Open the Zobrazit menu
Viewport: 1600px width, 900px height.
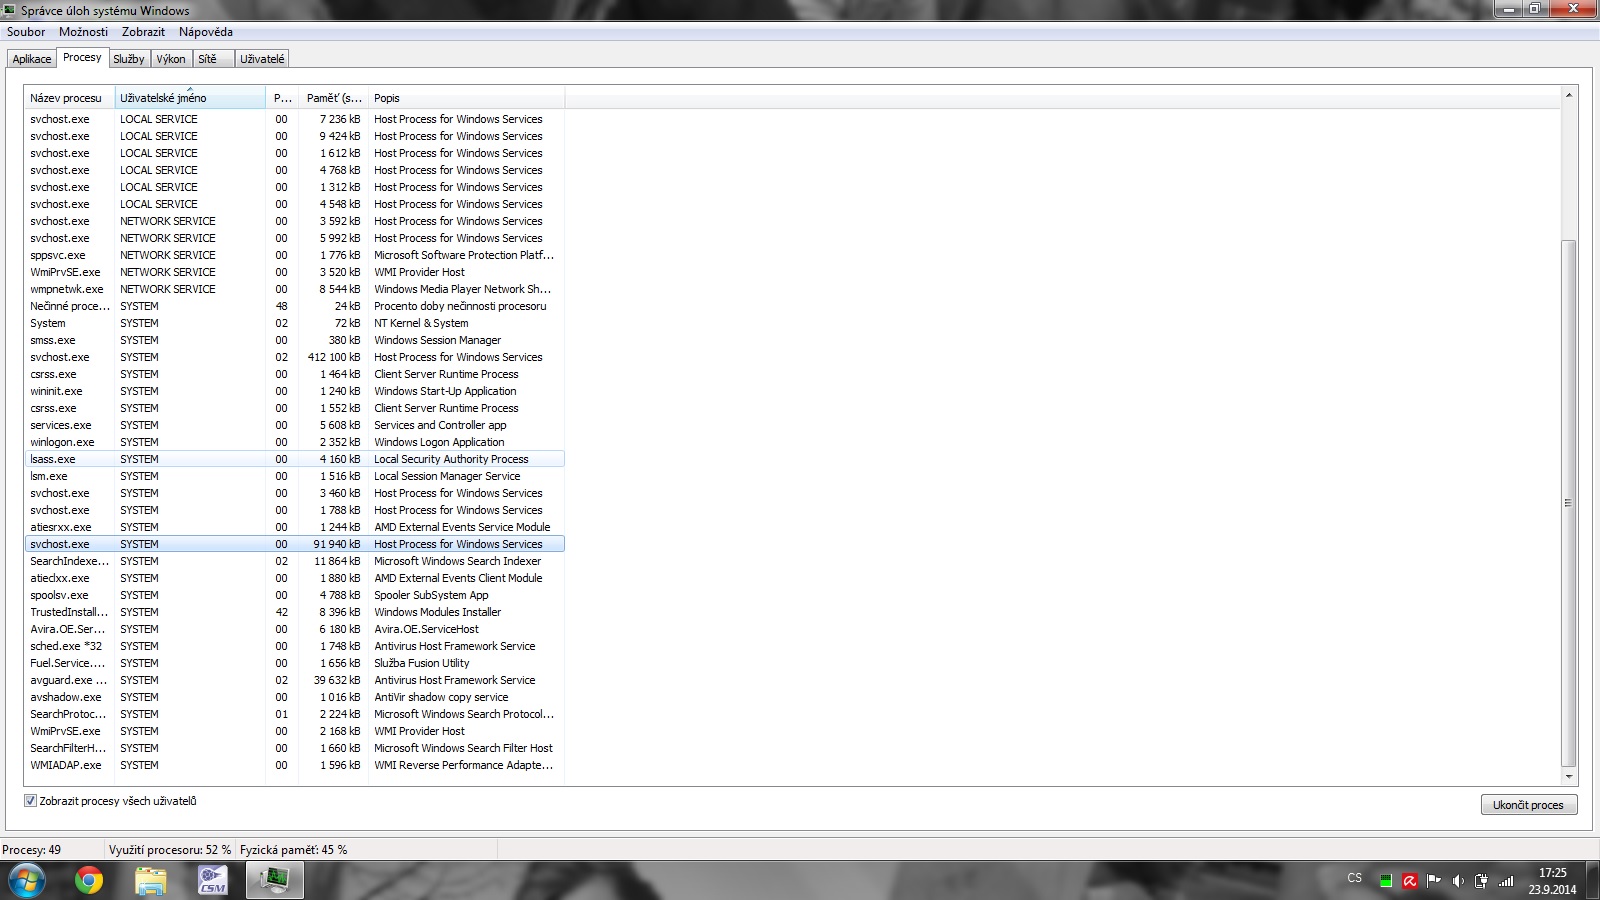coord(143,32)
